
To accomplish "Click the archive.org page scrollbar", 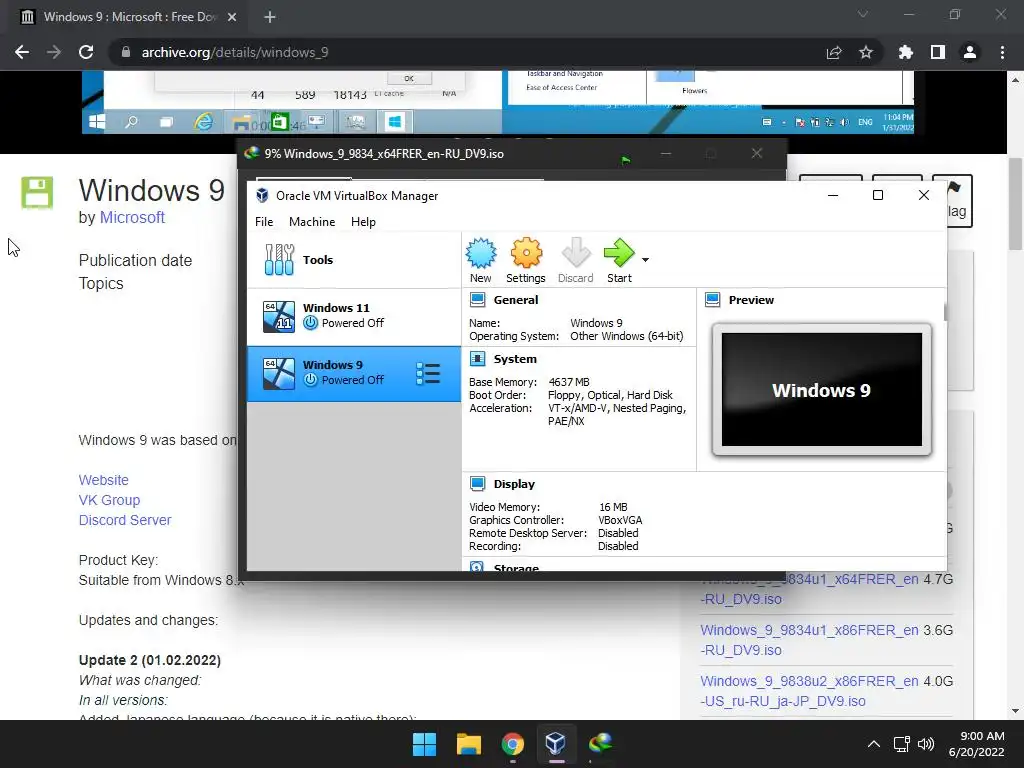I will click(1016, 204).
